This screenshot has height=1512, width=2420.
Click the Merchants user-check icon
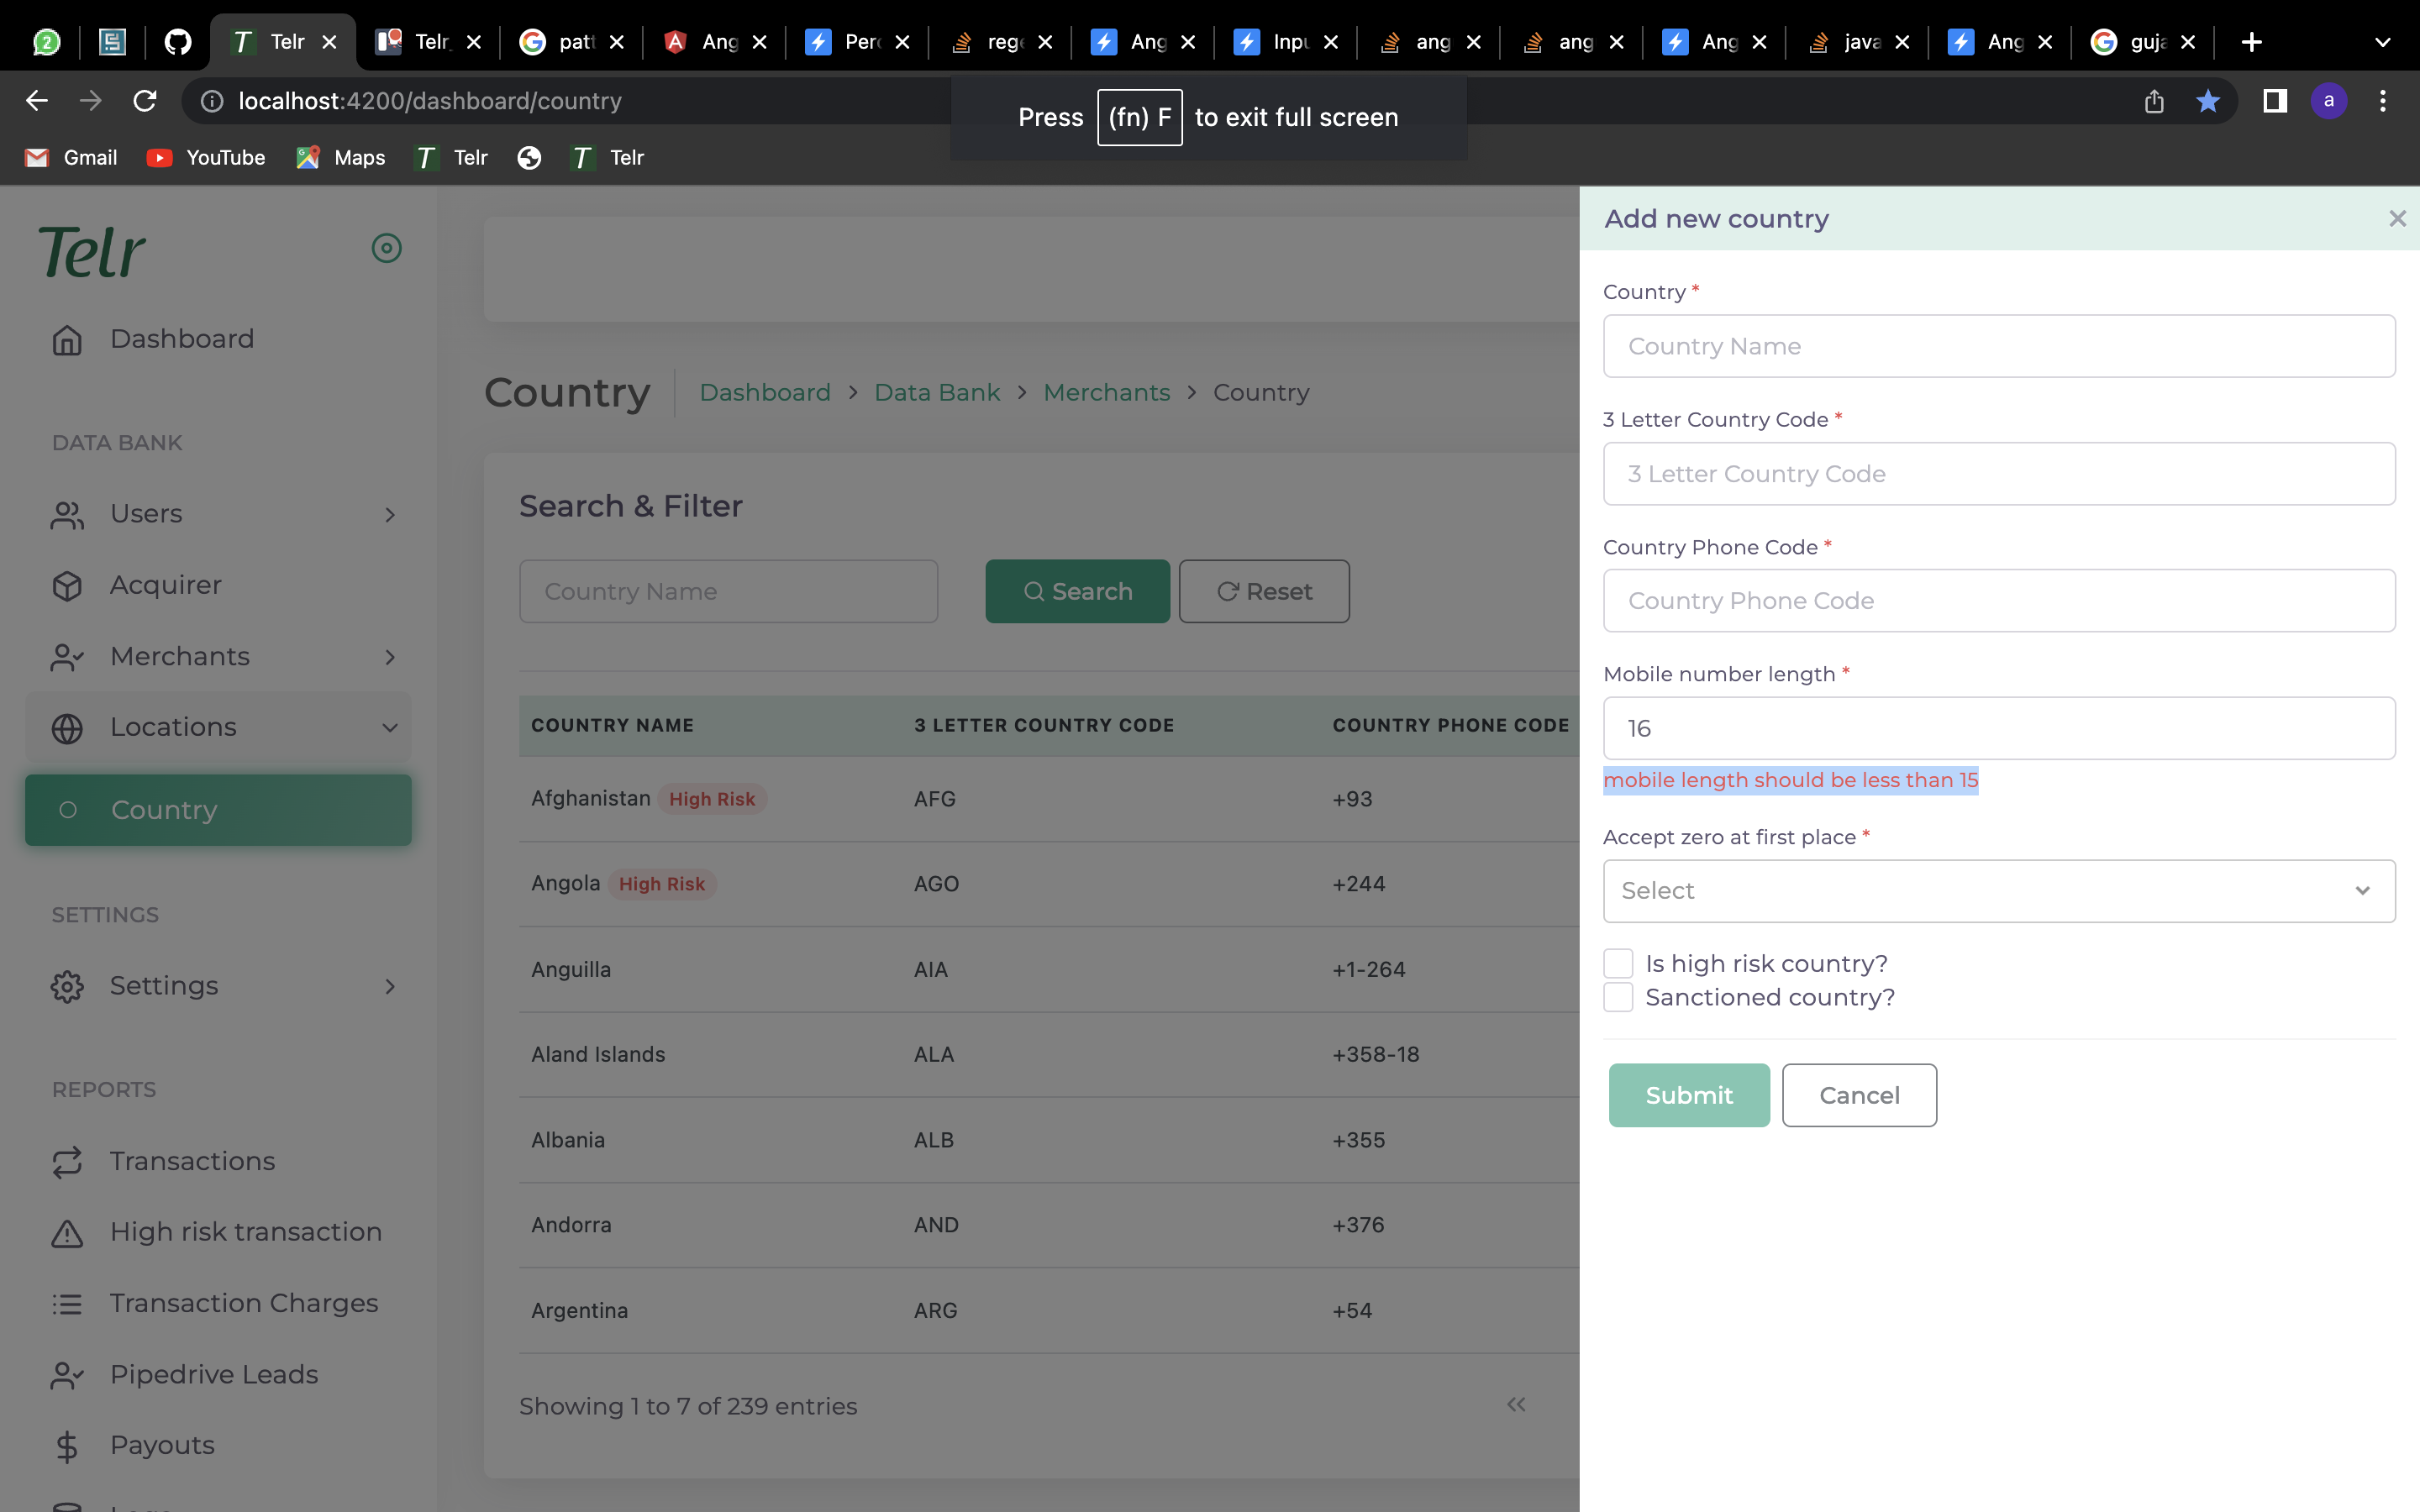pyautogui.click(x=67, y=657)
